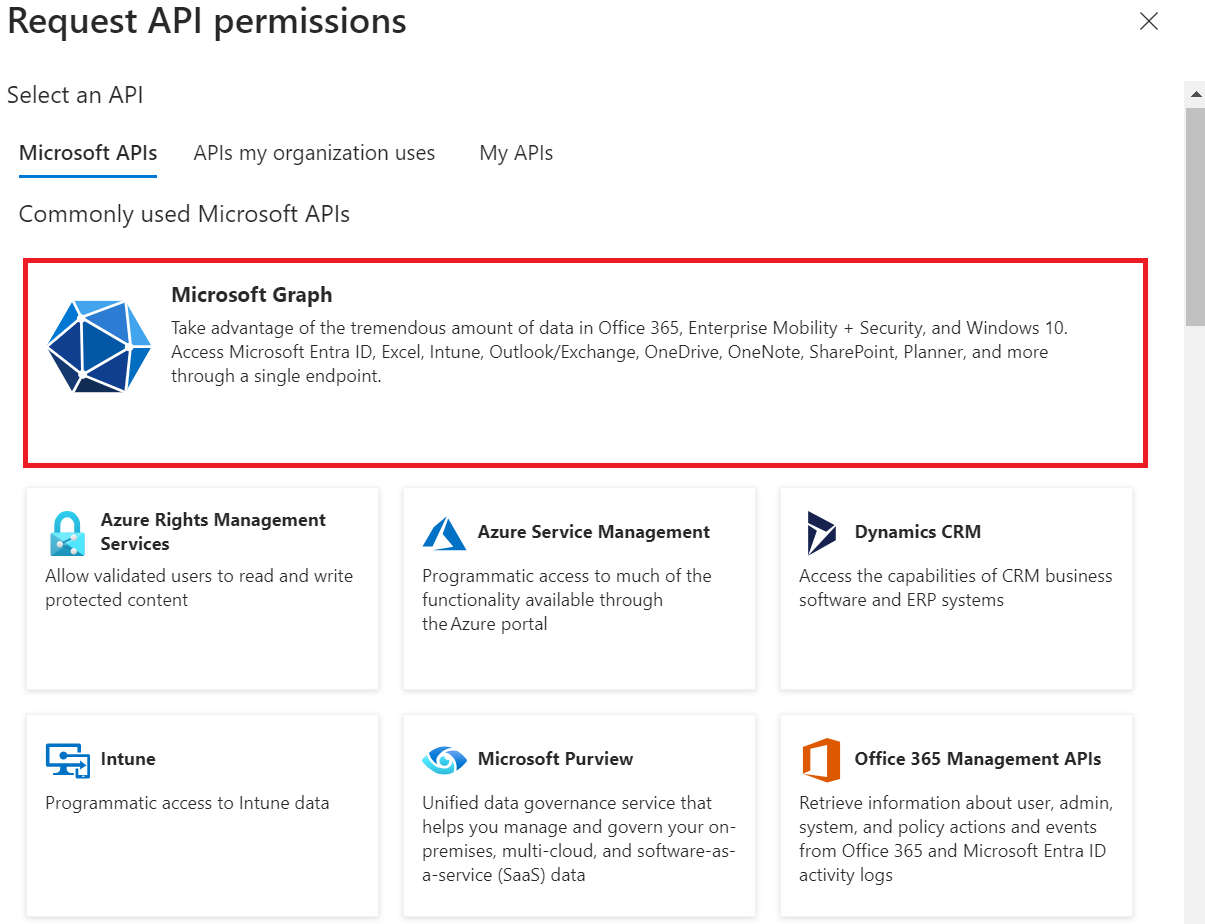Close the Request API permissions panel
The height and width of the screenshot is (924, 1205).
[x=1149, y=21]
